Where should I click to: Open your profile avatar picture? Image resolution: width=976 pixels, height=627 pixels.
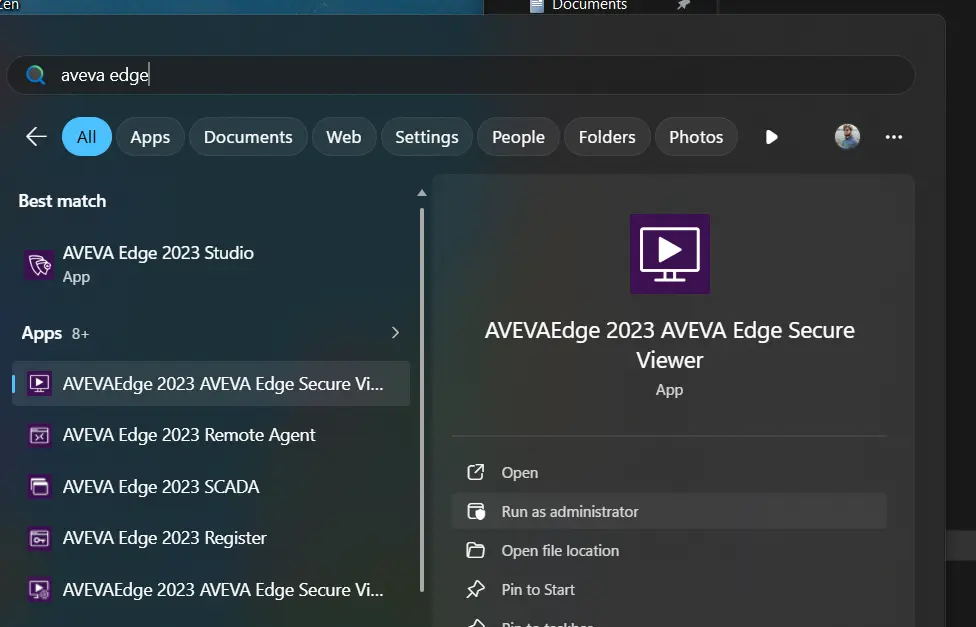point(847,136)
